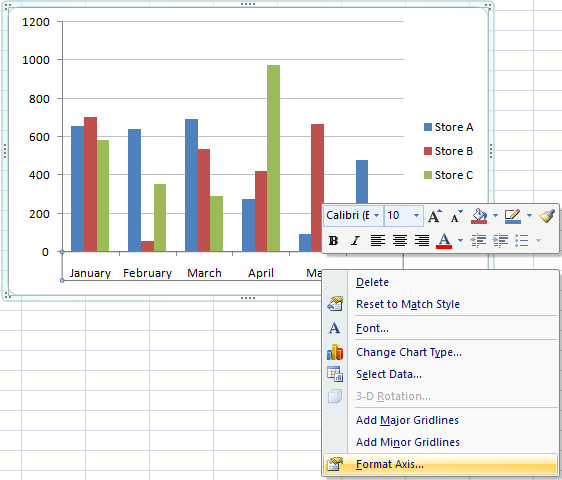Click the Decrease Indent icon
The width and height of the screenshot is (562, 480).
[478, 241]
